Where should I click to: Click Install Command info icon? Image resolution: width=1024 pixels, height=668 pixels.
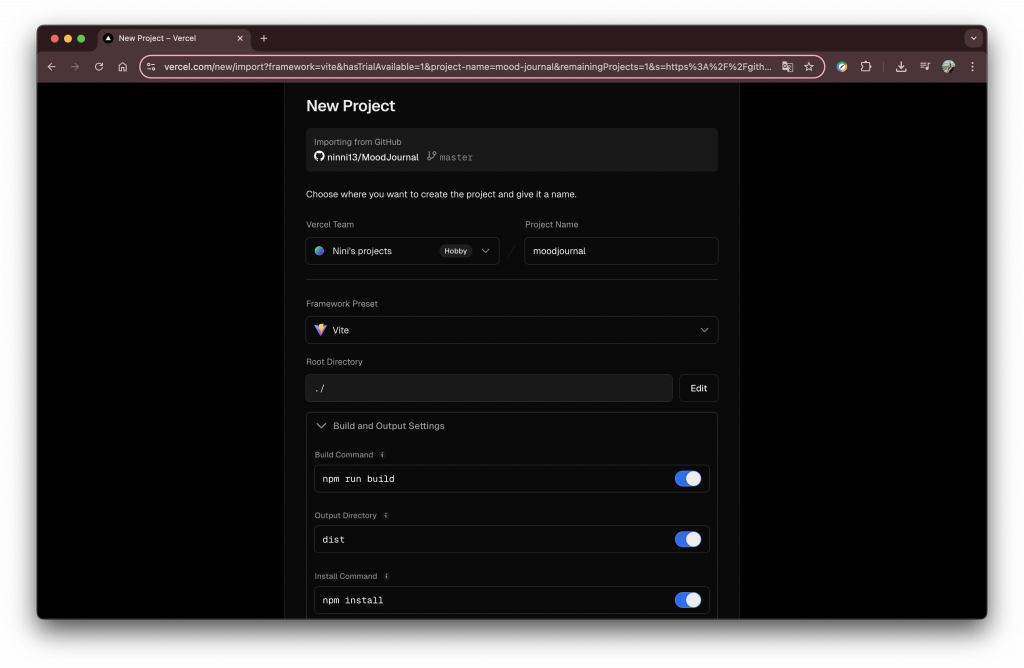(386, 576)
